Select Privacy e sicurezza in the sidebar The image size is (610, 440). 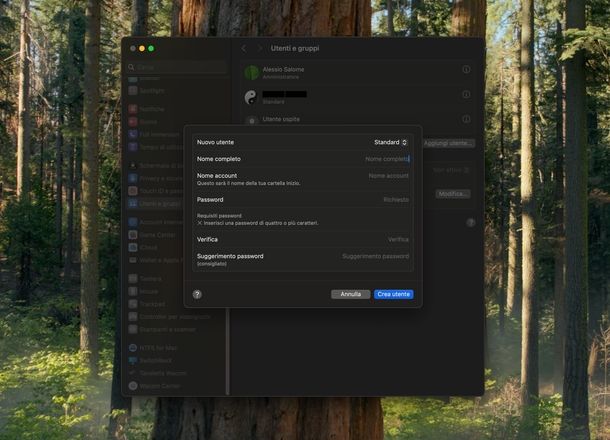(x=156, y=178)
